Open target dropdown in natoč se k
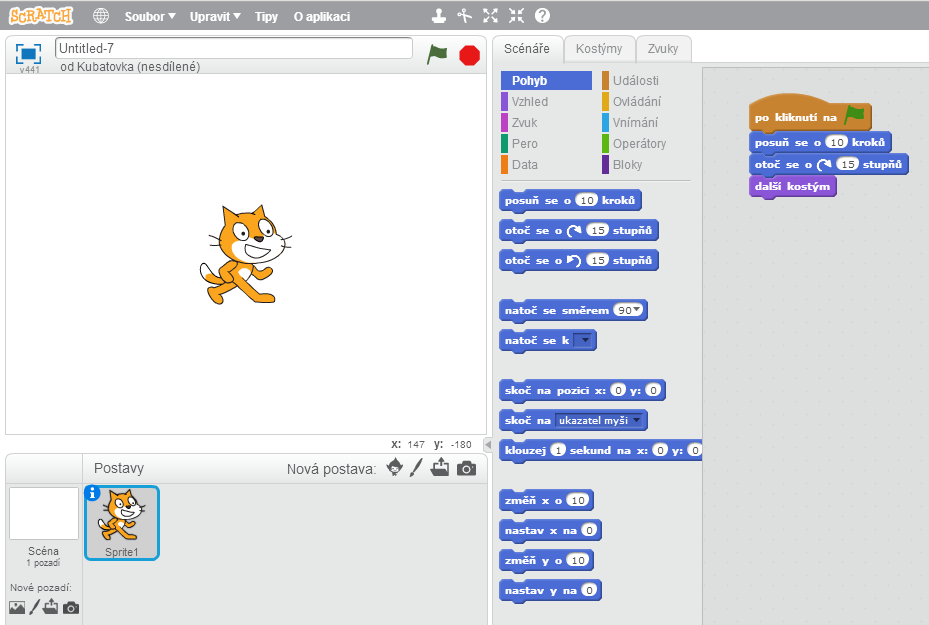The width and height of the screenshot is (929, 625). 585,340
